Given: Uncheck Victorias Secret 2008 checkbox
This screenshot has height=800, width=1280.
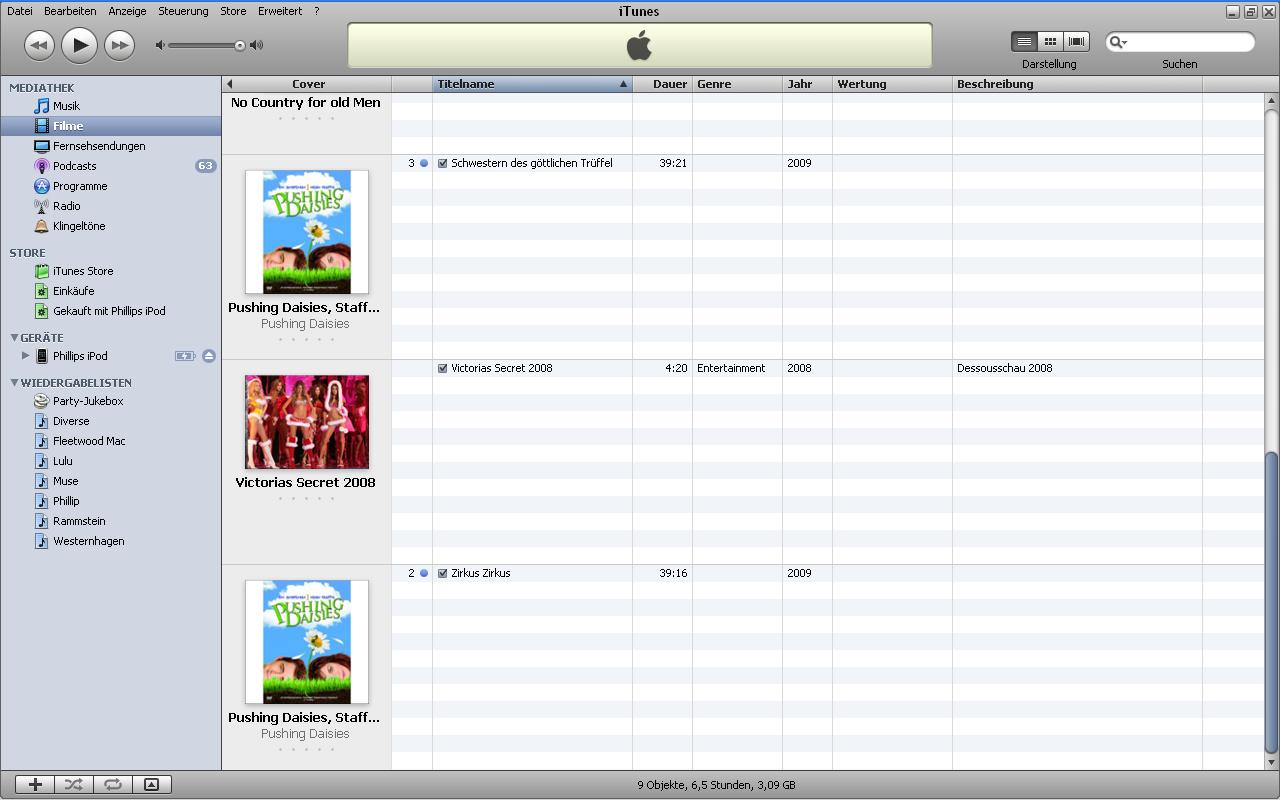Looking at the screenshot, I should tap(442, 368).
